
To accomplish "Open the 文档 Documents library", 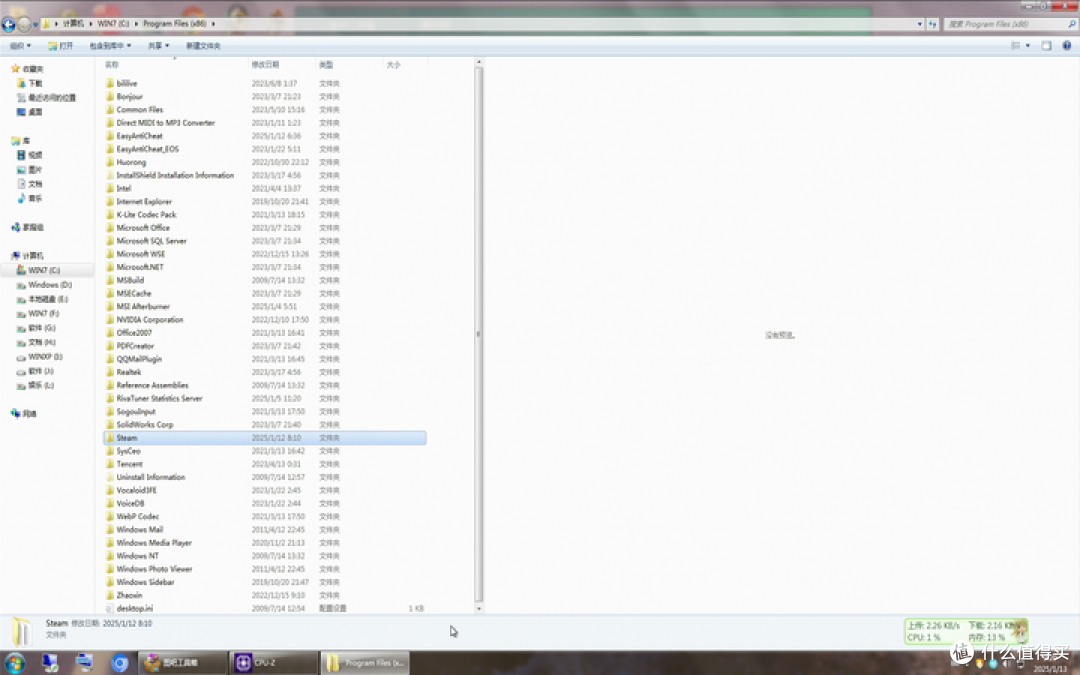I will point(30,184).
